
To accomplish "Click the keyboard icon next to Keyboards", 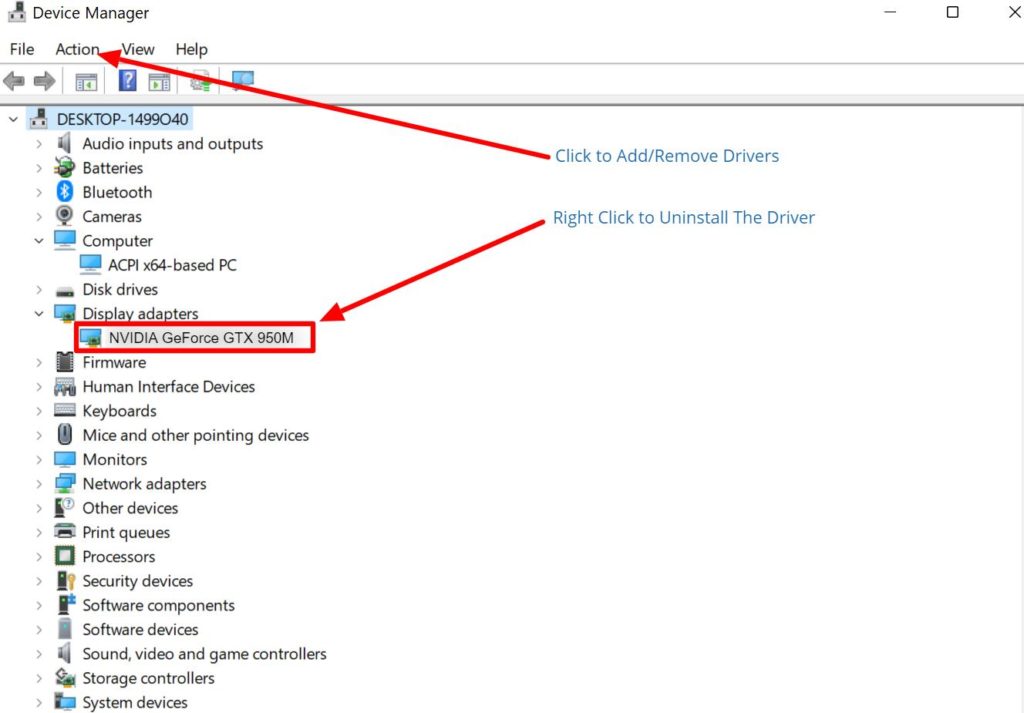I will 65,410.
